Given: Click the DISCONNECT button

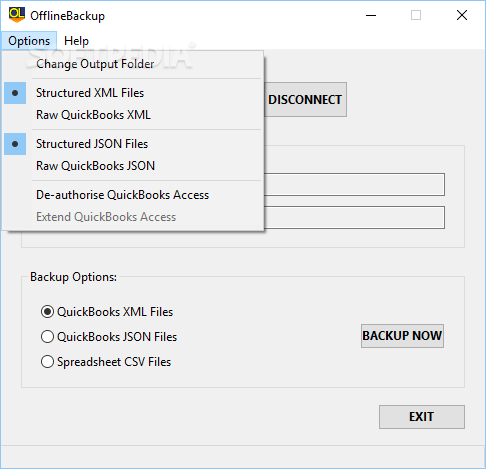Looking at the screenshot, I should point(305,100).
